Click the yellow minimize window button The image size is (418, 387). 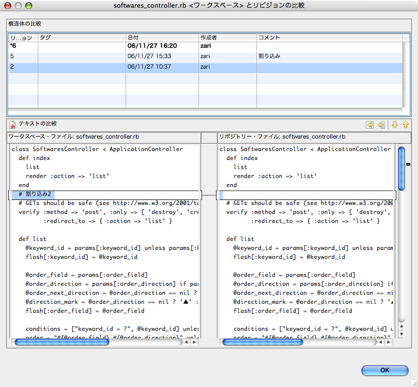pyautogui.click(x=18, y=5)
